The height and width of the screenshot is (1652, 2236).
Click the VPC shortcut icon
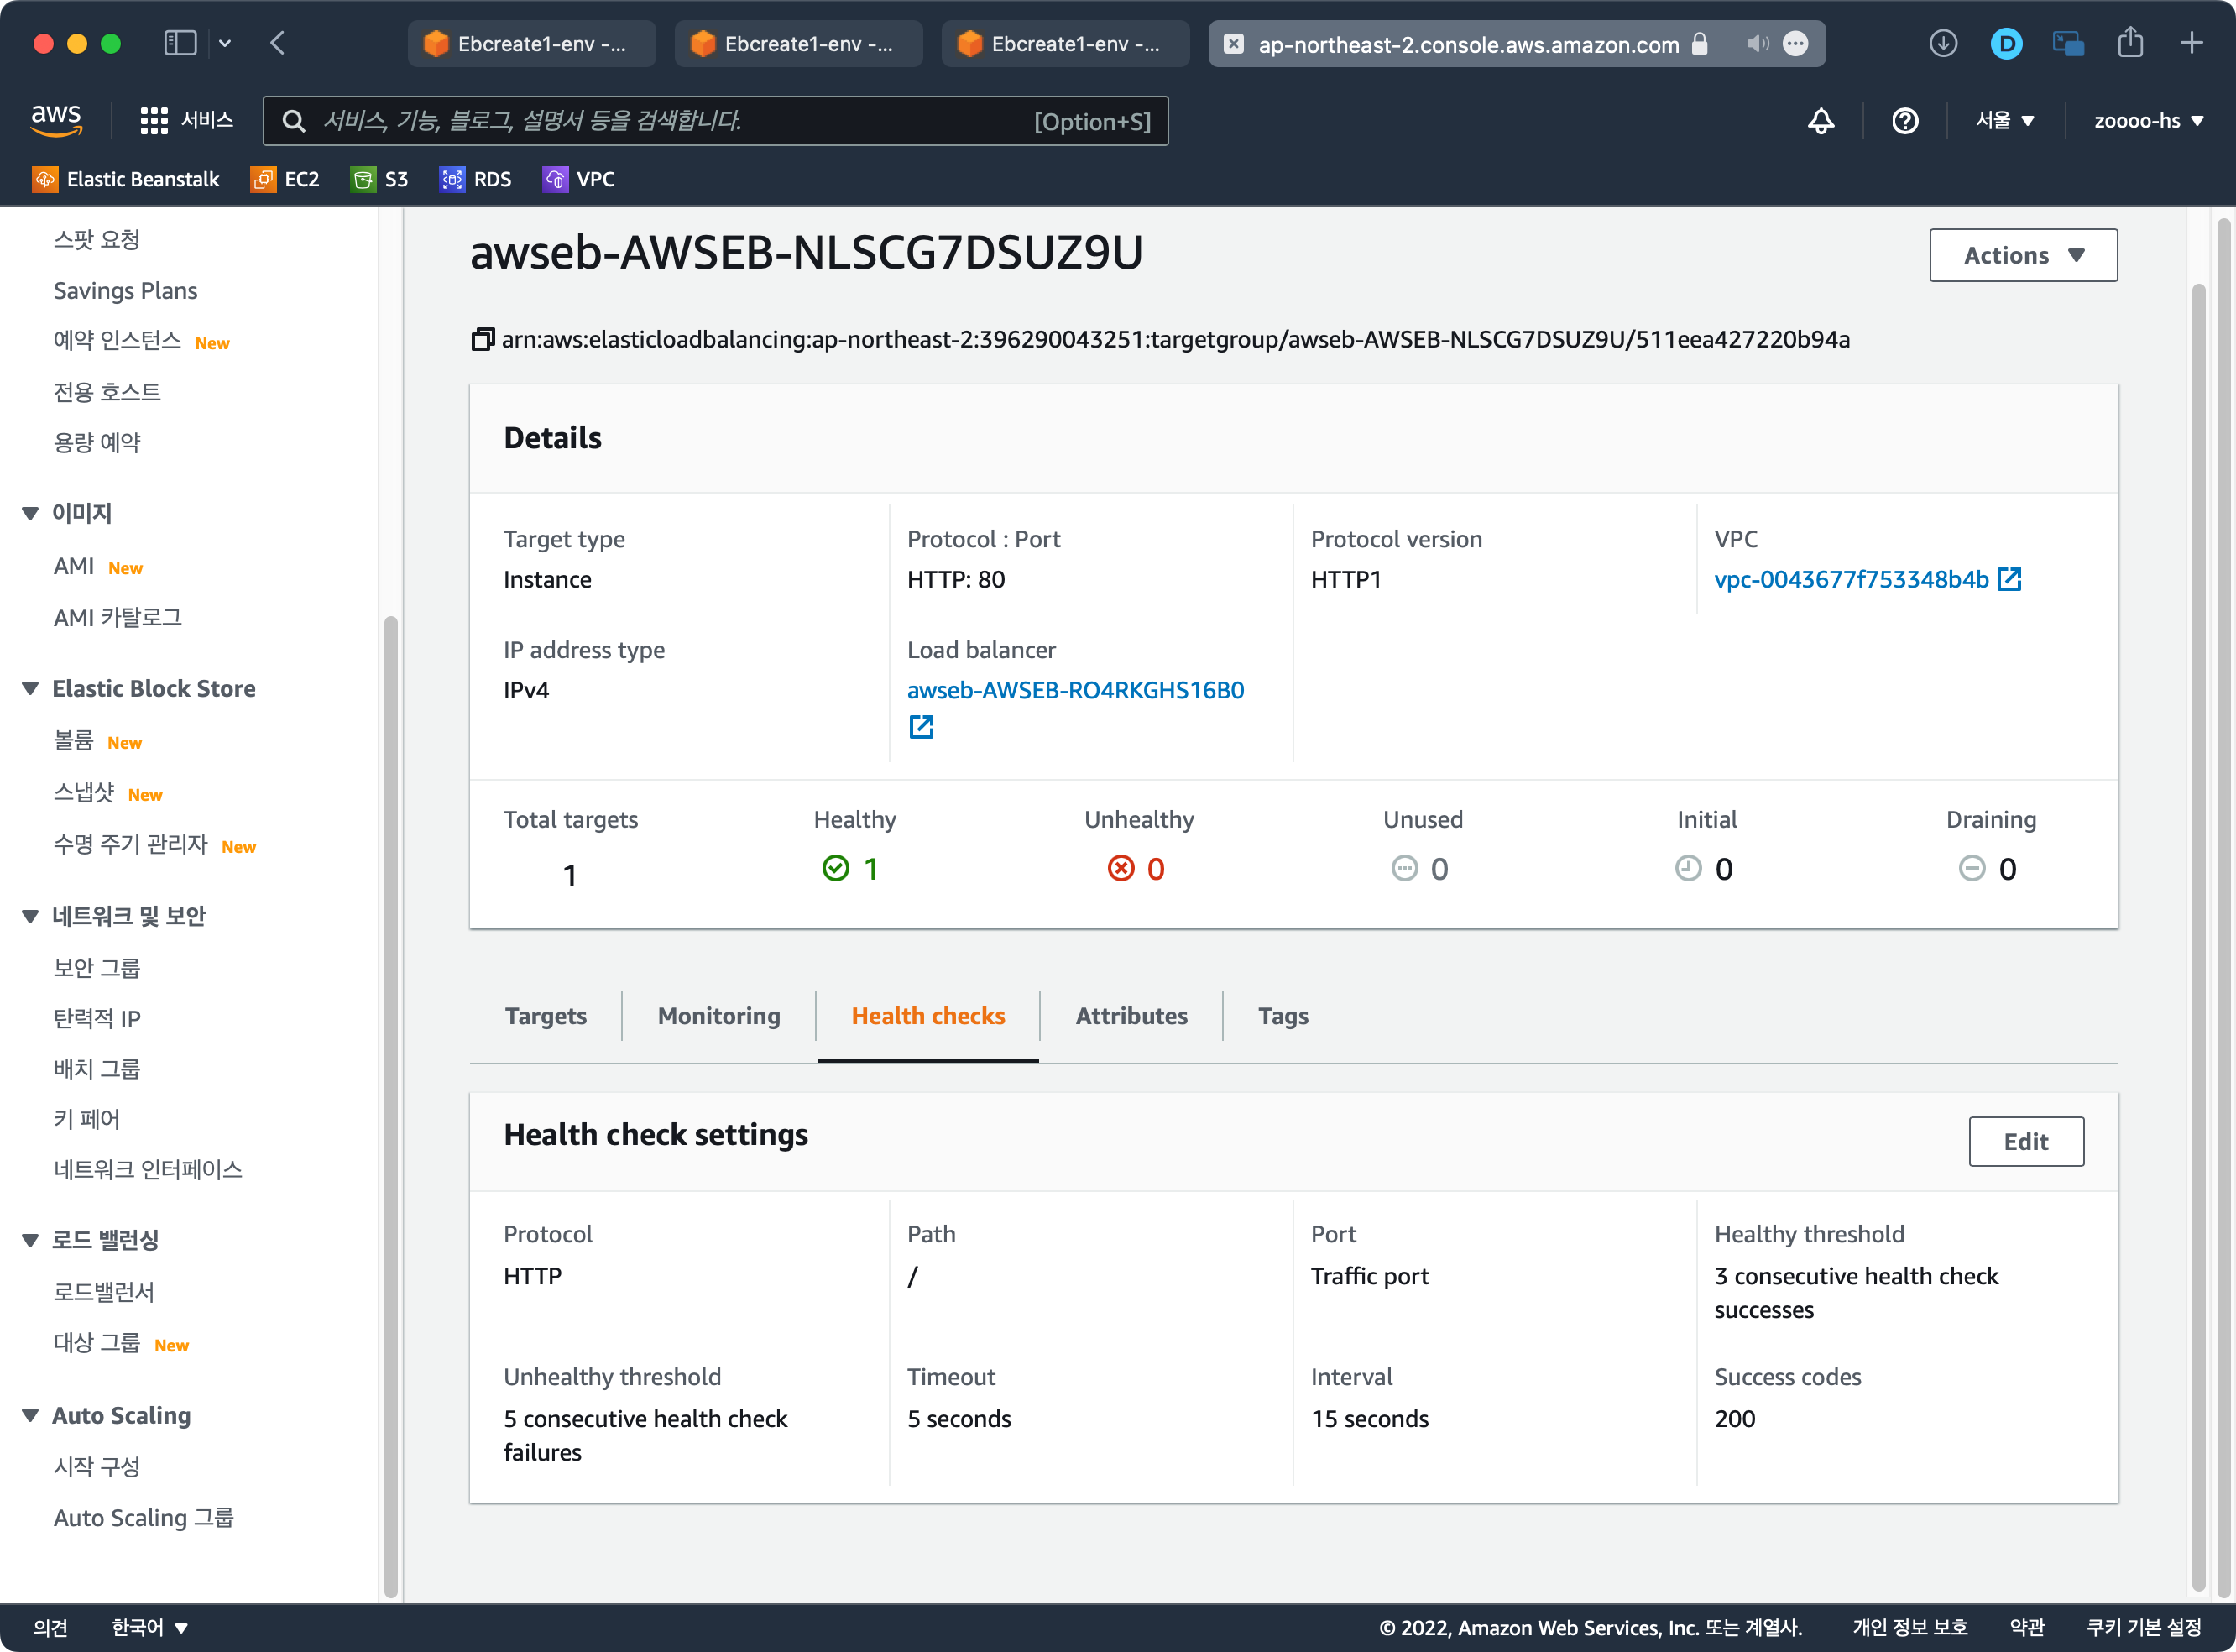point(555,179)
